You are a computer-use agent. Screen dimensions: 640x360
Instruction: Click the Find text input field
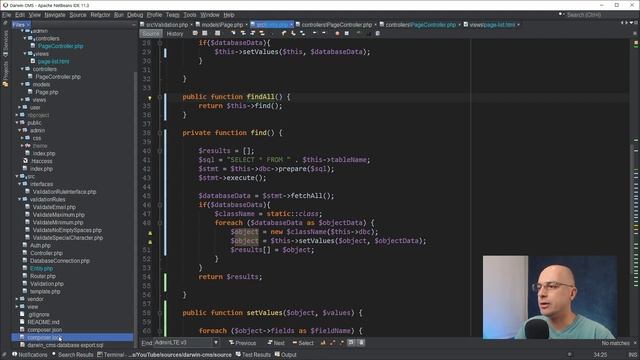pos(183,343)
